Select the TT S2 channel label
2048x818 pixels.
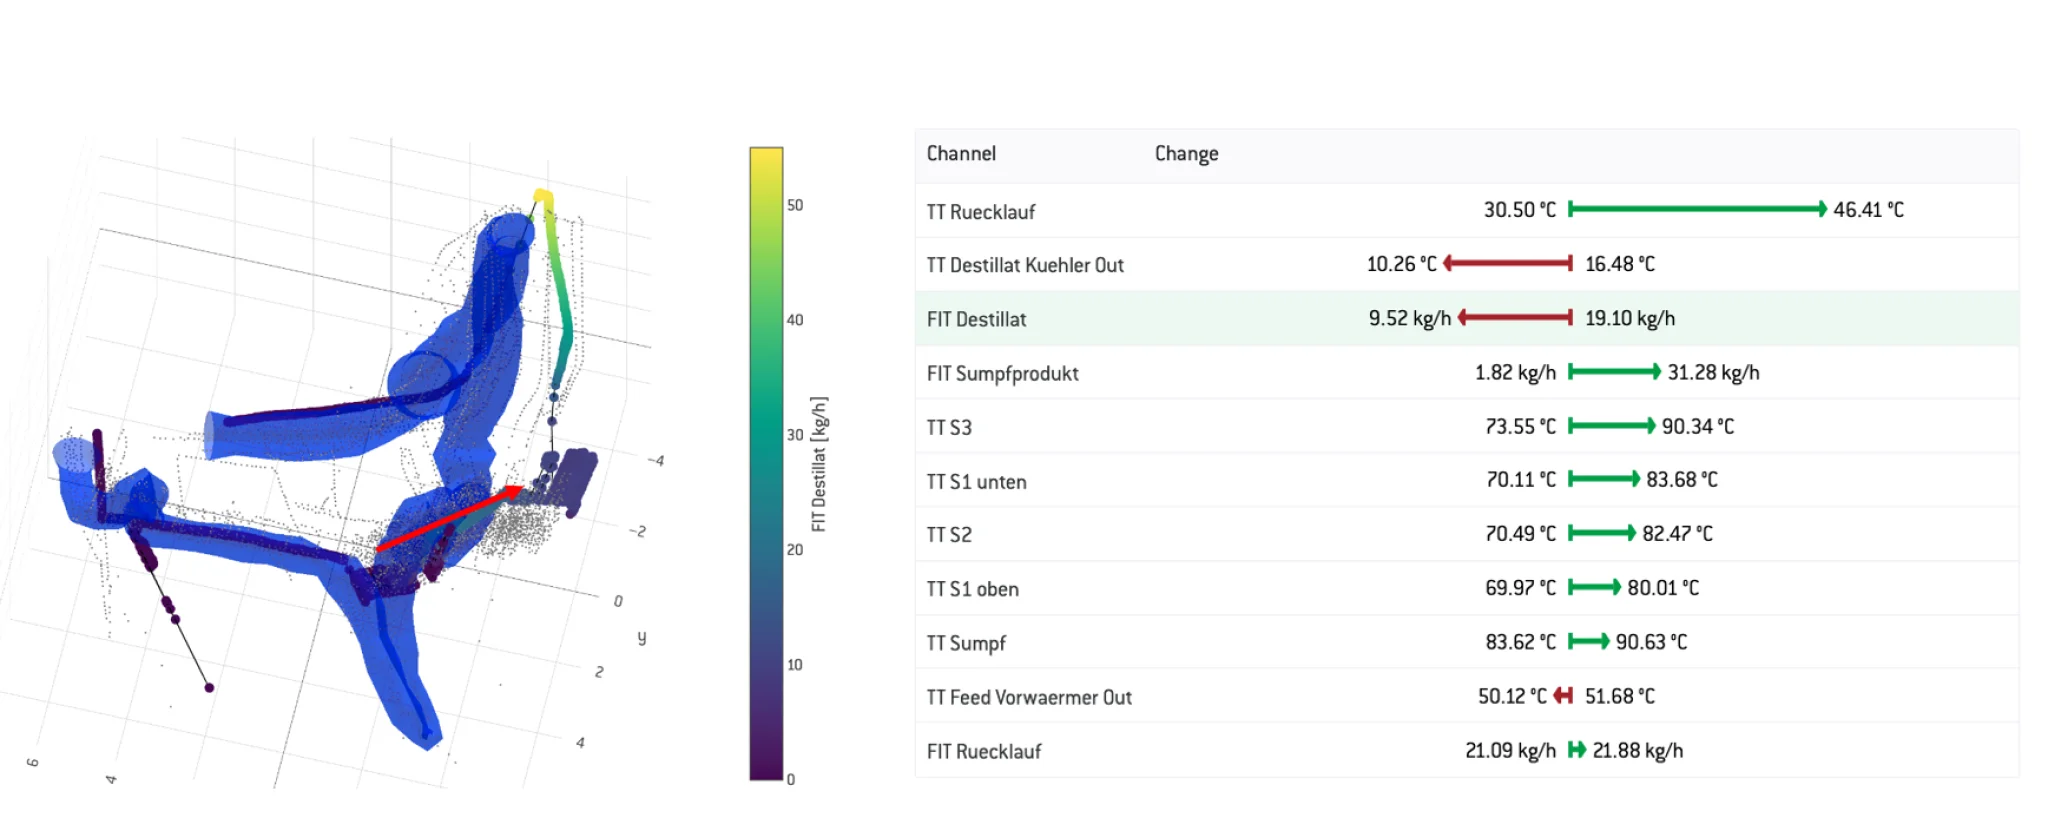949,535
